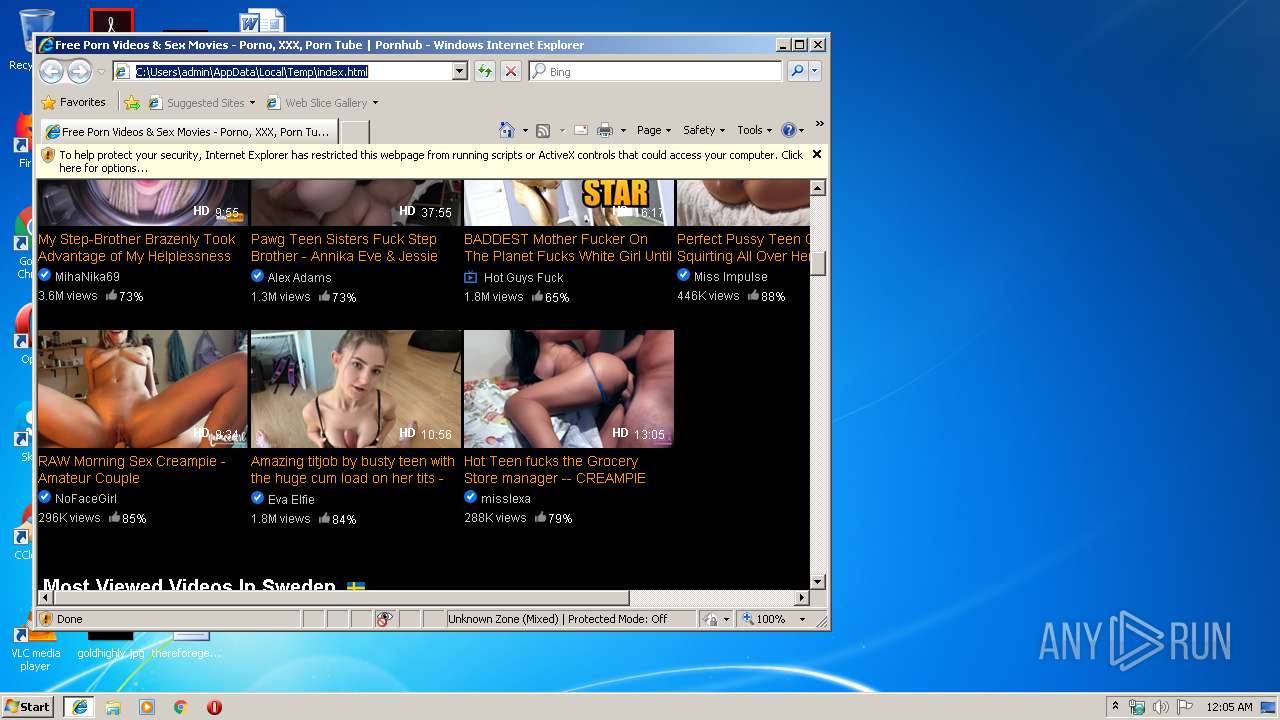Refresh the page with the green arrows icon
This screenshot has width=1280, height=720.
485,71
